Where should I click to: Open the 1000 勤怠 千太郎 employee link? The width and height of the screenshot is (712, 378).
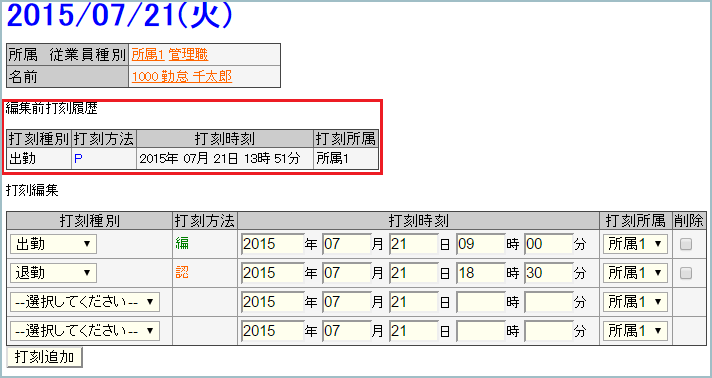pyautogui.click(x=182, y=77)
